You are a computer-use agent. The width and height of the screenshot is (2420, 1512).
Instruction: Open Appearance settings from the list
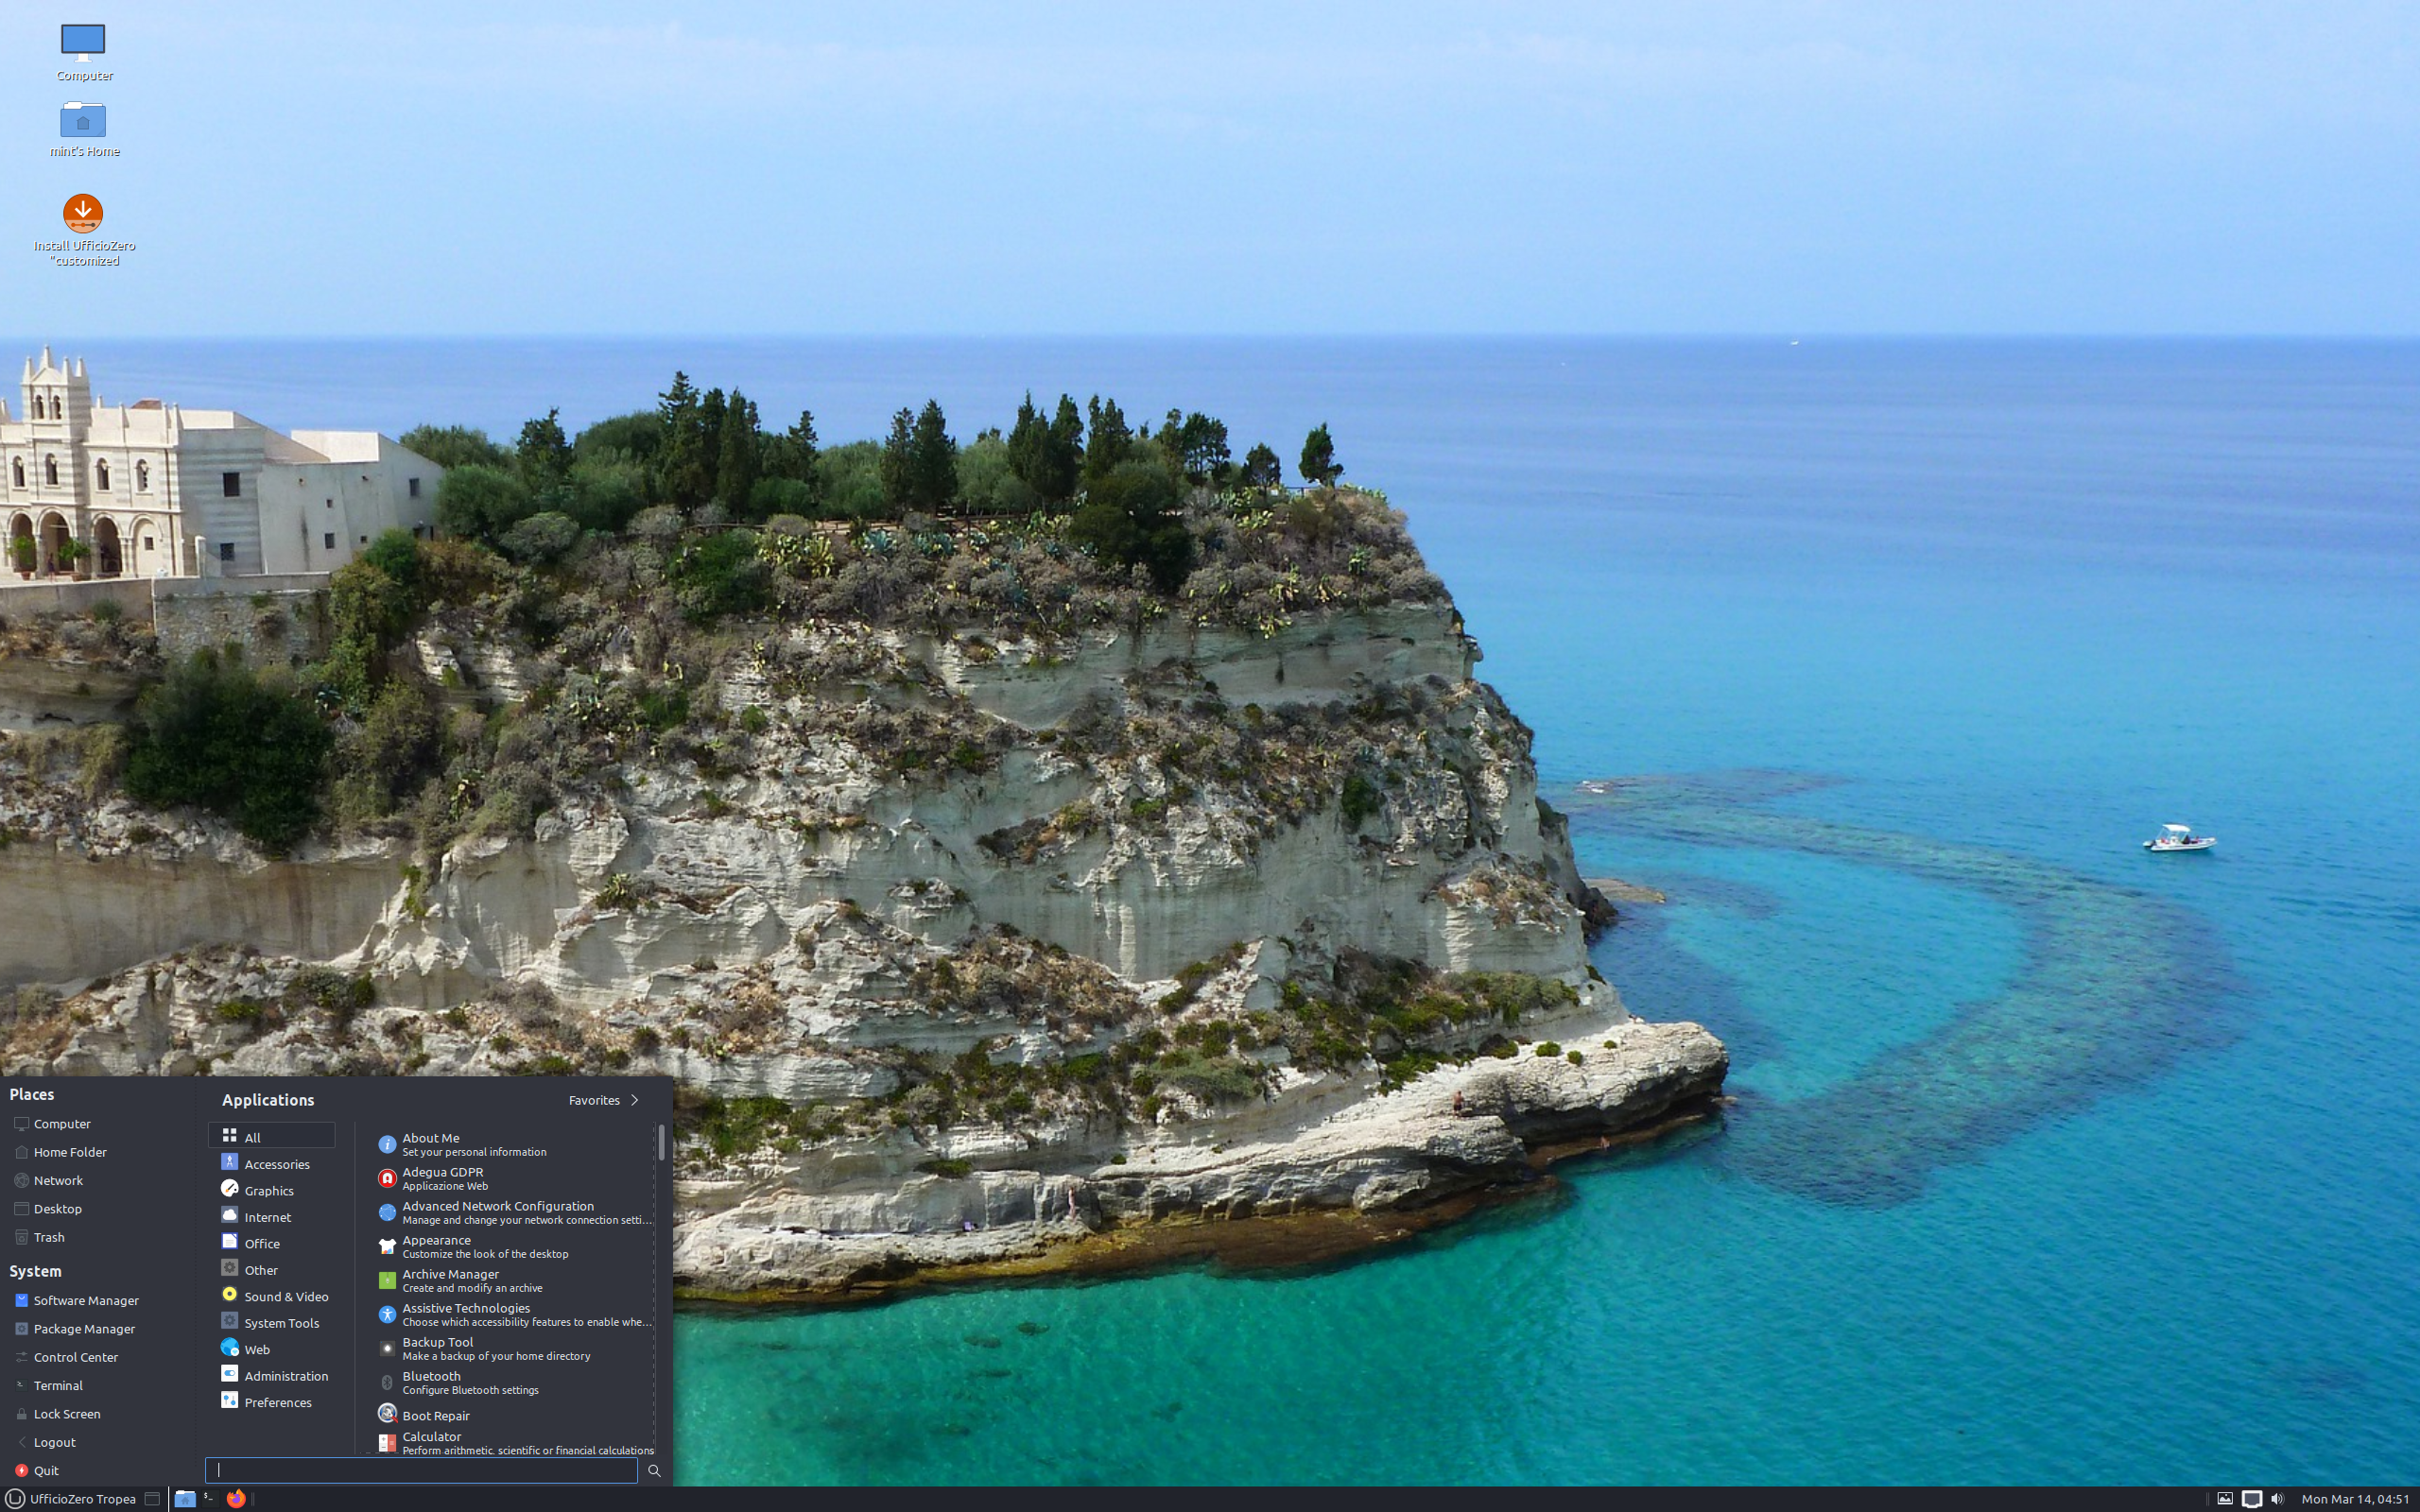pyautogui.click(x=513, y=1246)
